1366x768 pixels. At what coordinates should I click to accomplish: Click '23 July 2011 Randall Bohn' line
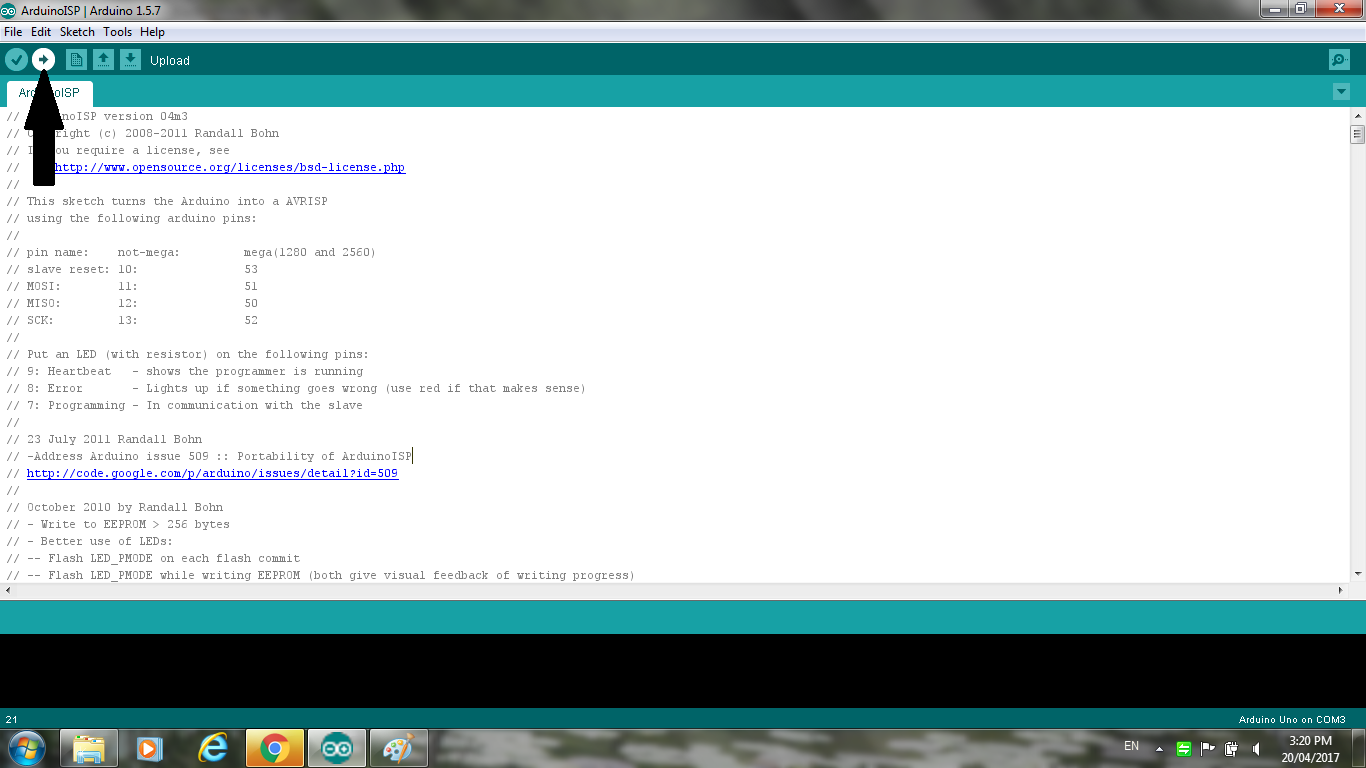point(104,439)
